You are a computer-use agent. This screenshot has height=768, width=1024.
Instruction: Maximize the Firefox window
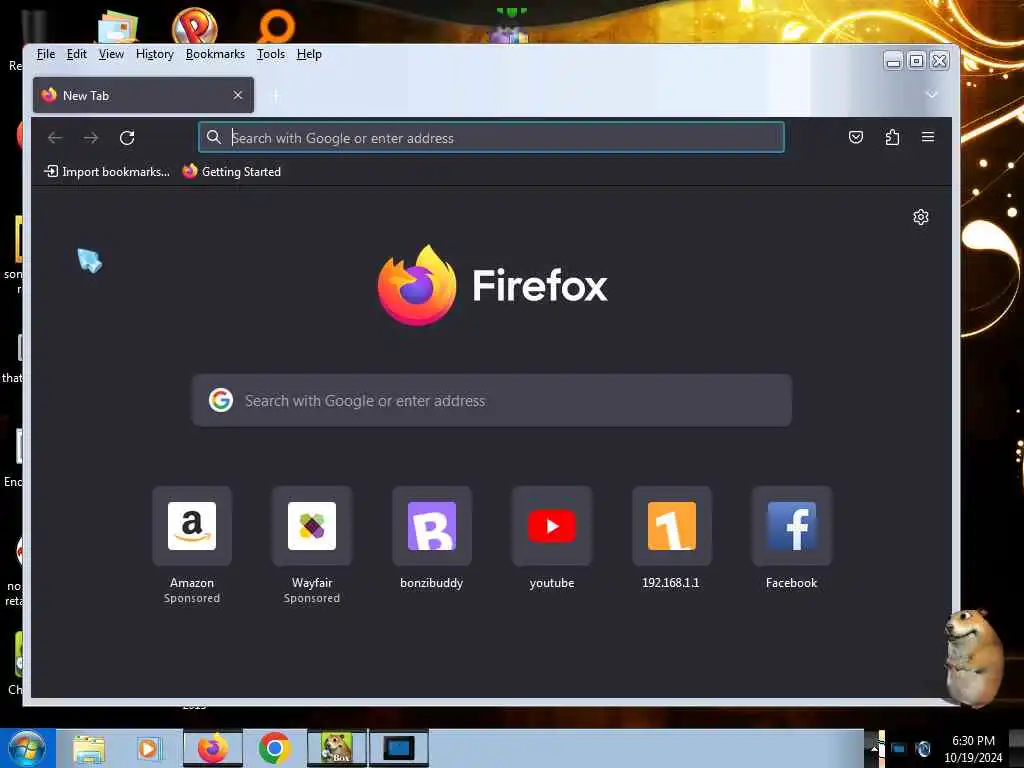tap(916, 61)
